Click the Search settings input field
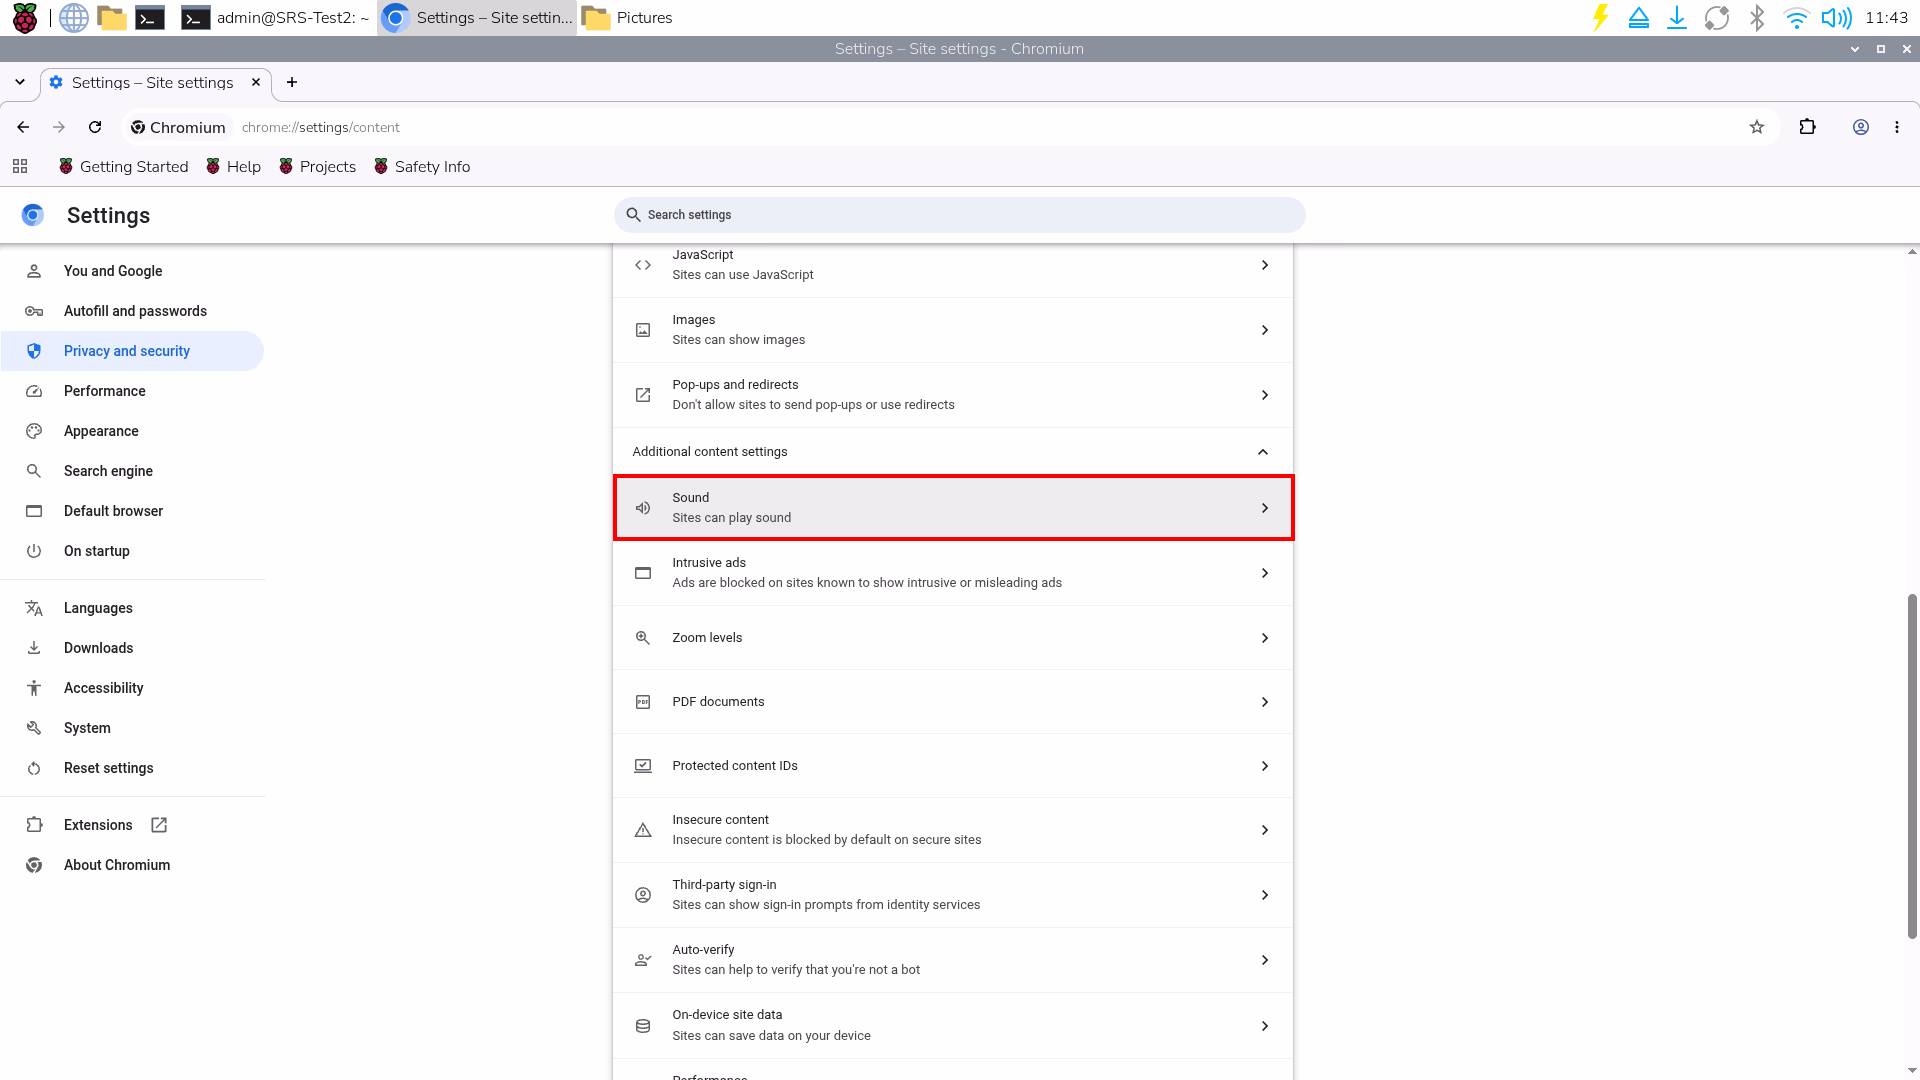 pos(960,215)
